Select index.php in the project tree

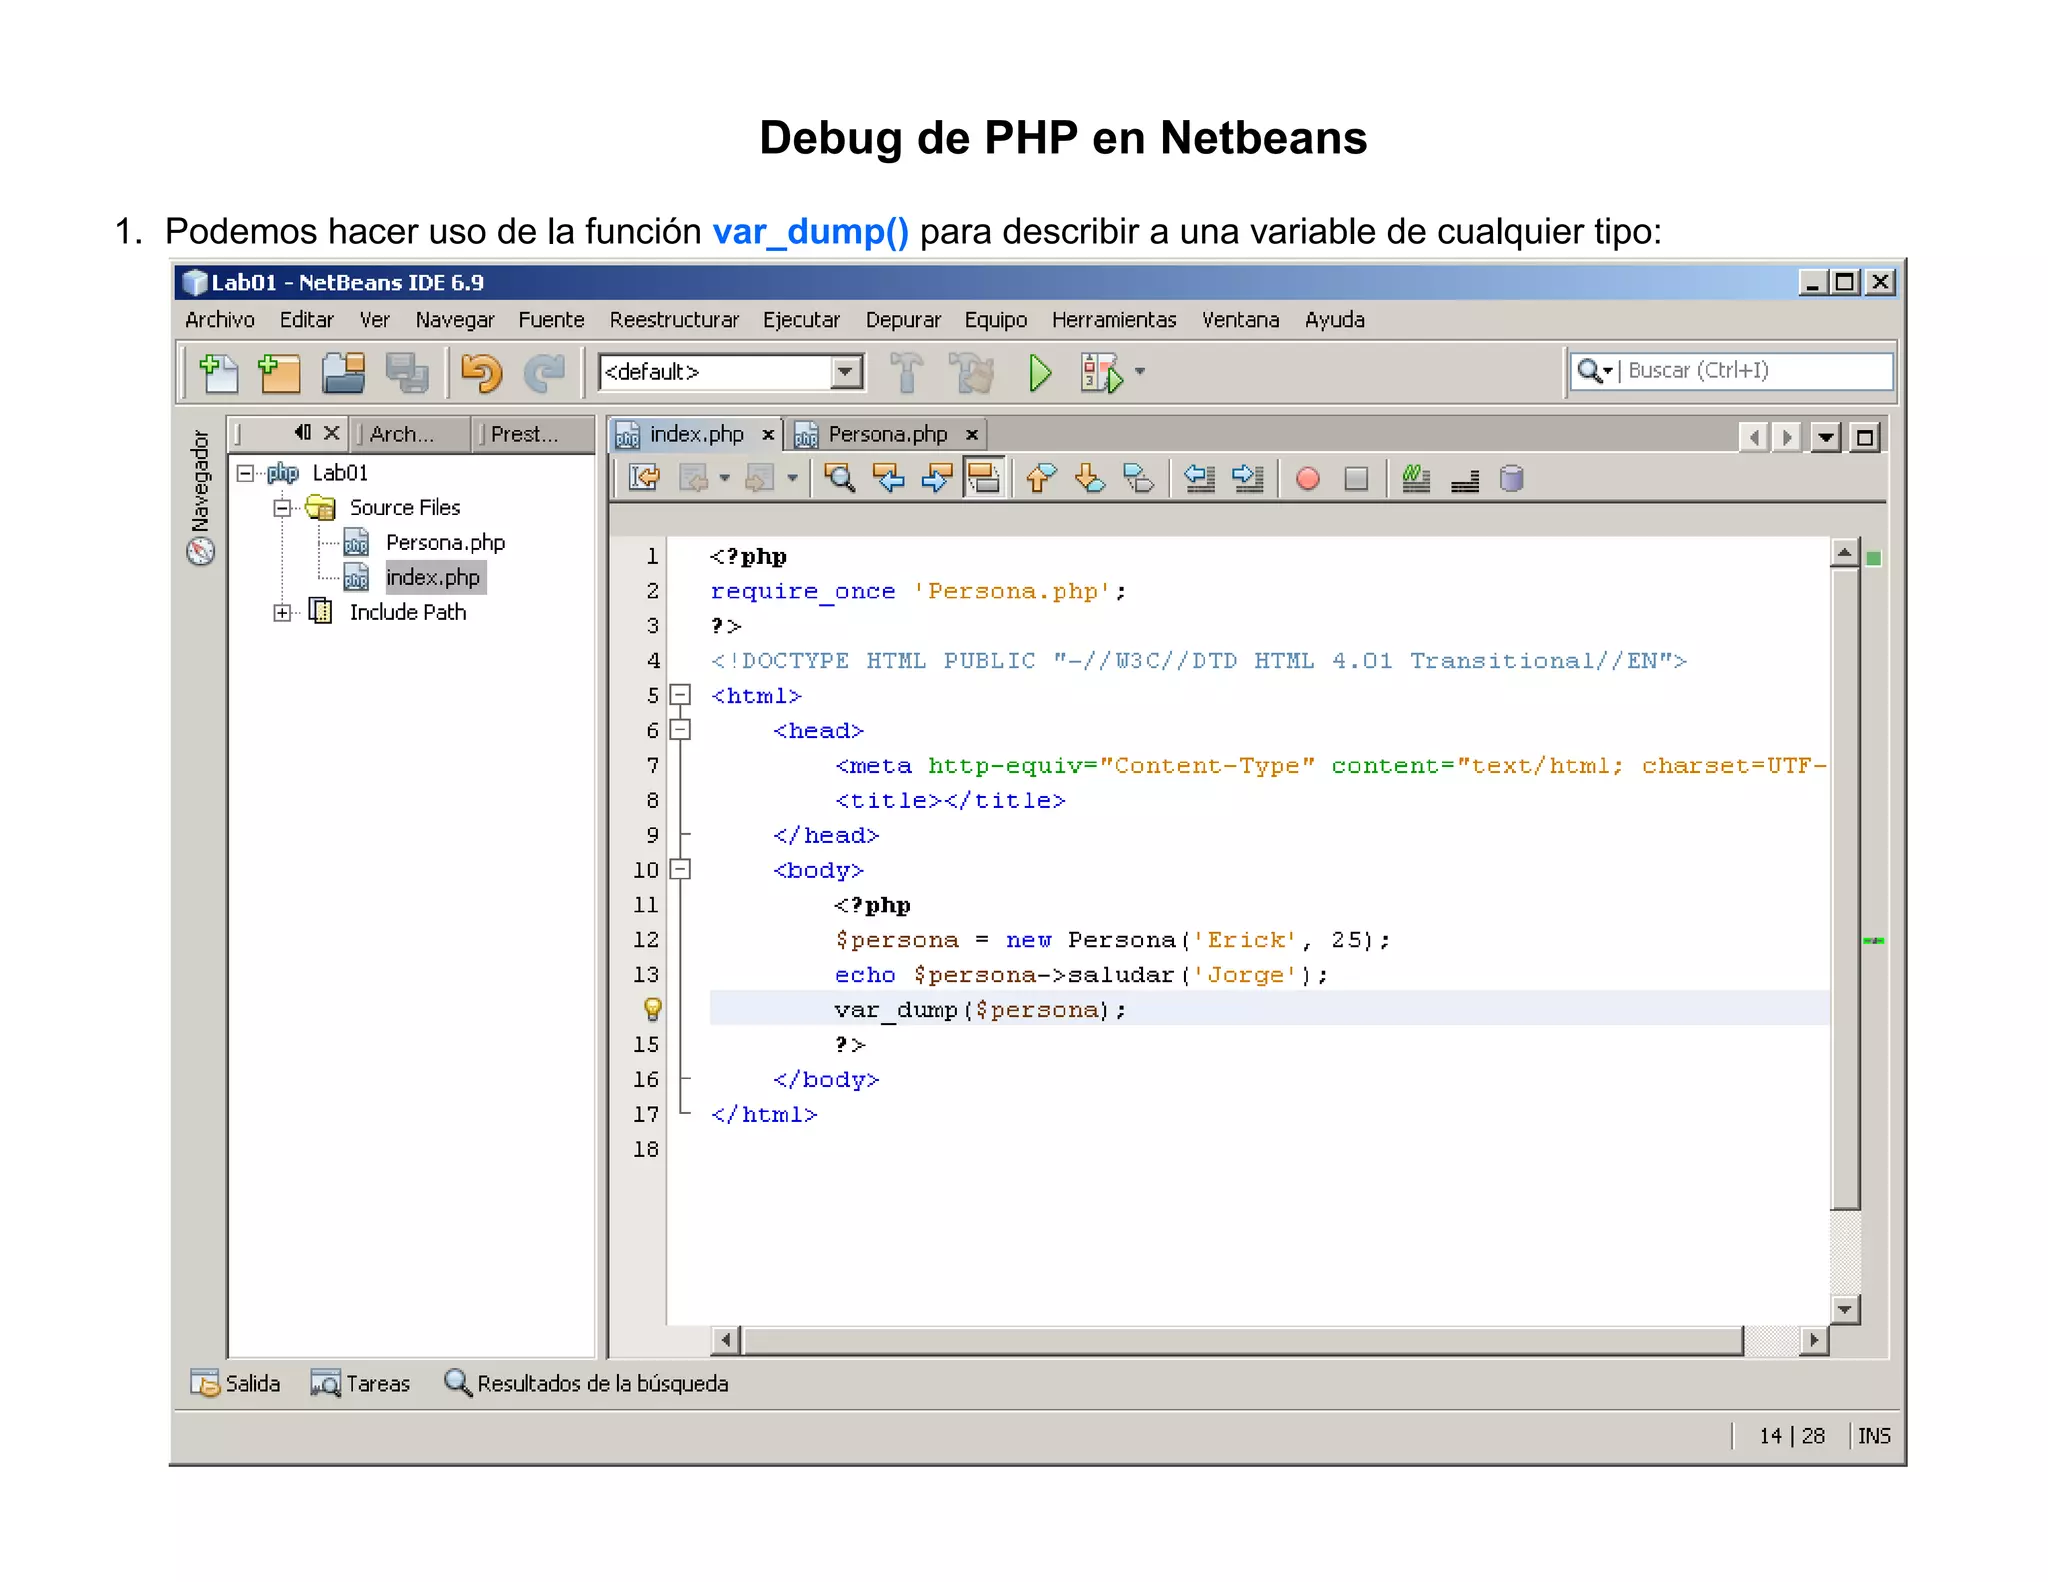tap(433, 578)
